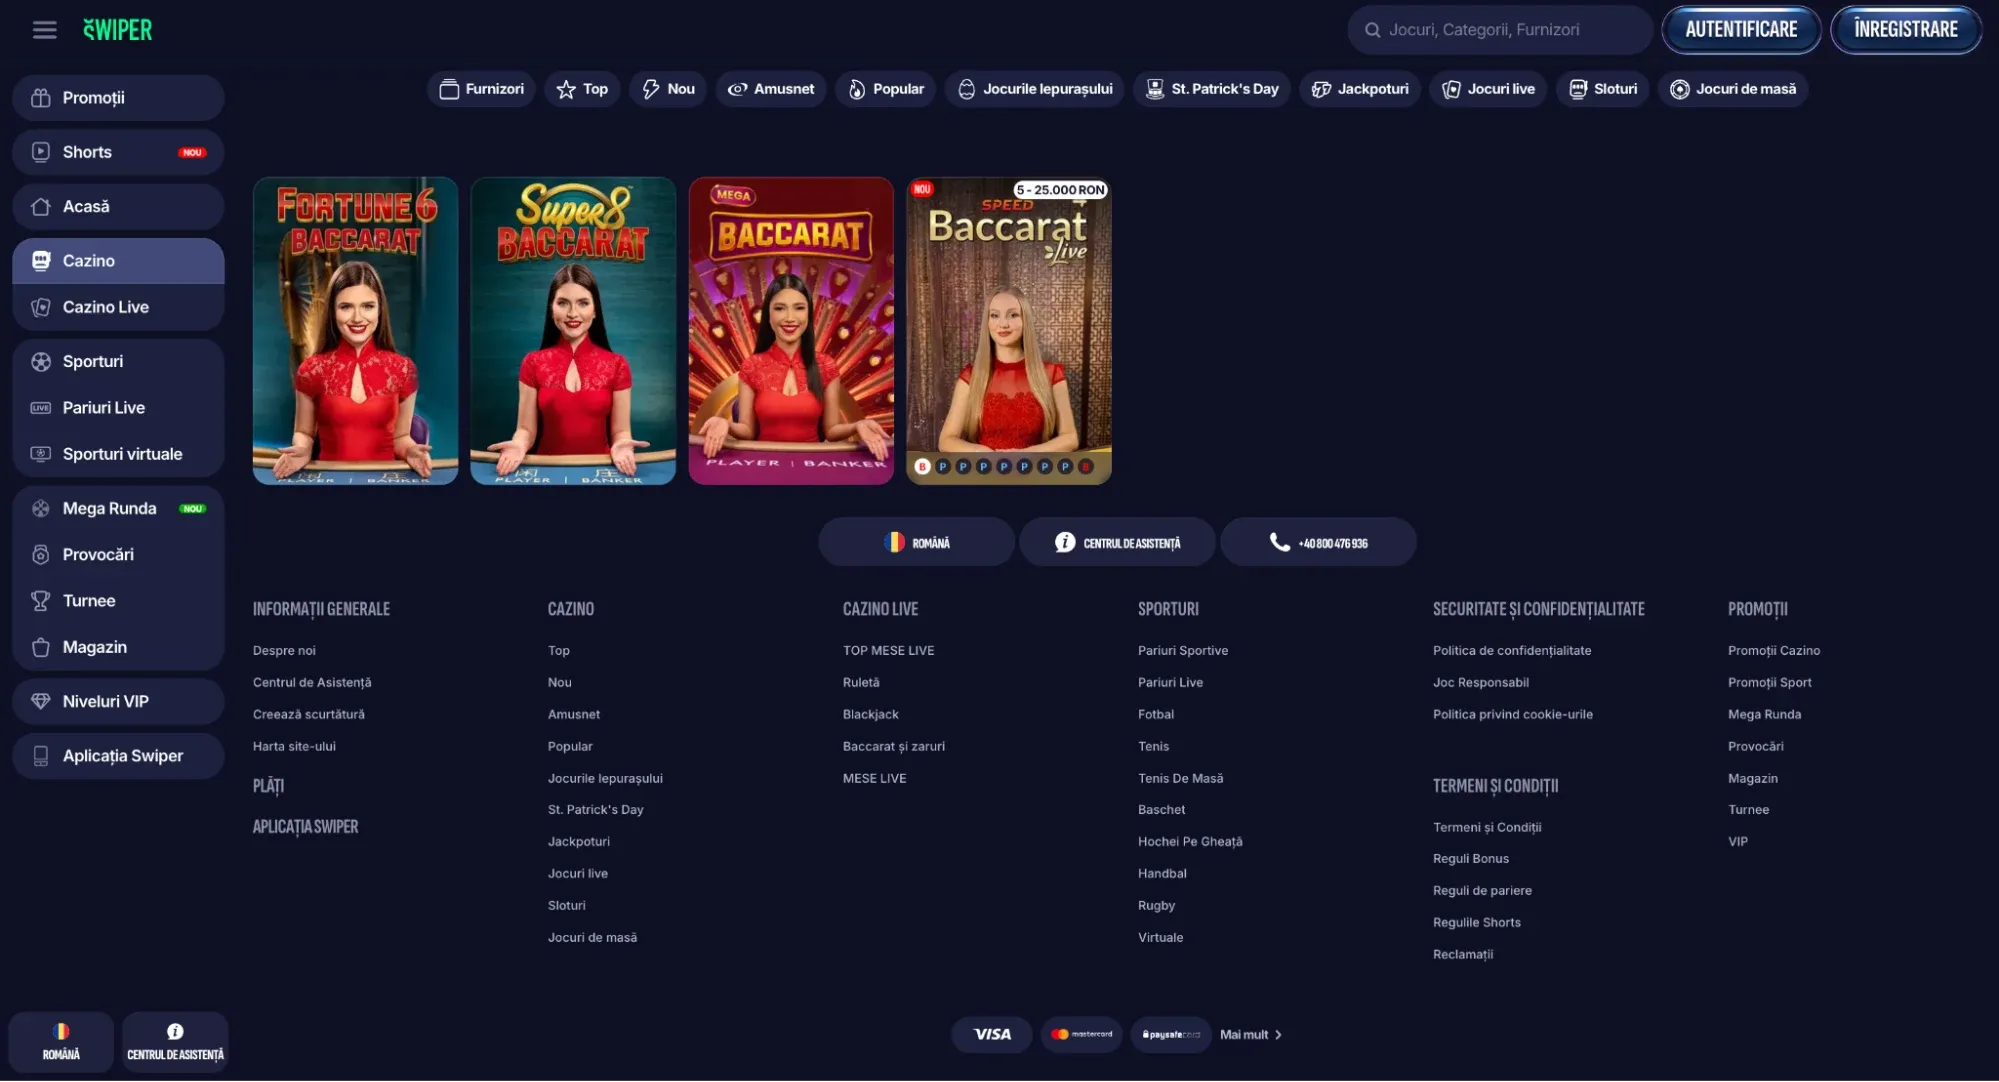Select the Niveluri VIP diamond icon

(x=41, y=702)
